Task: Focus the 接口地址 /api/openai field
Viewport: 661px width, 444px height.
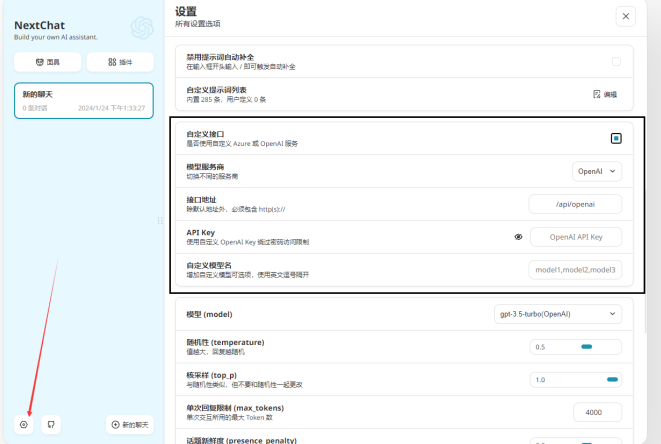Action: 575,204
